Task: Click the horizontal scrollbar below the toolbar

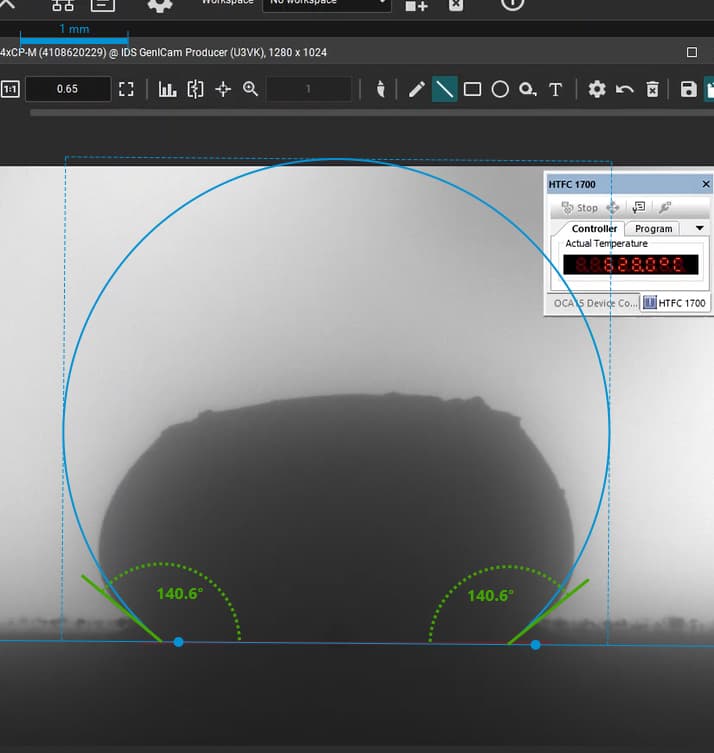Action: pos(372,112)
